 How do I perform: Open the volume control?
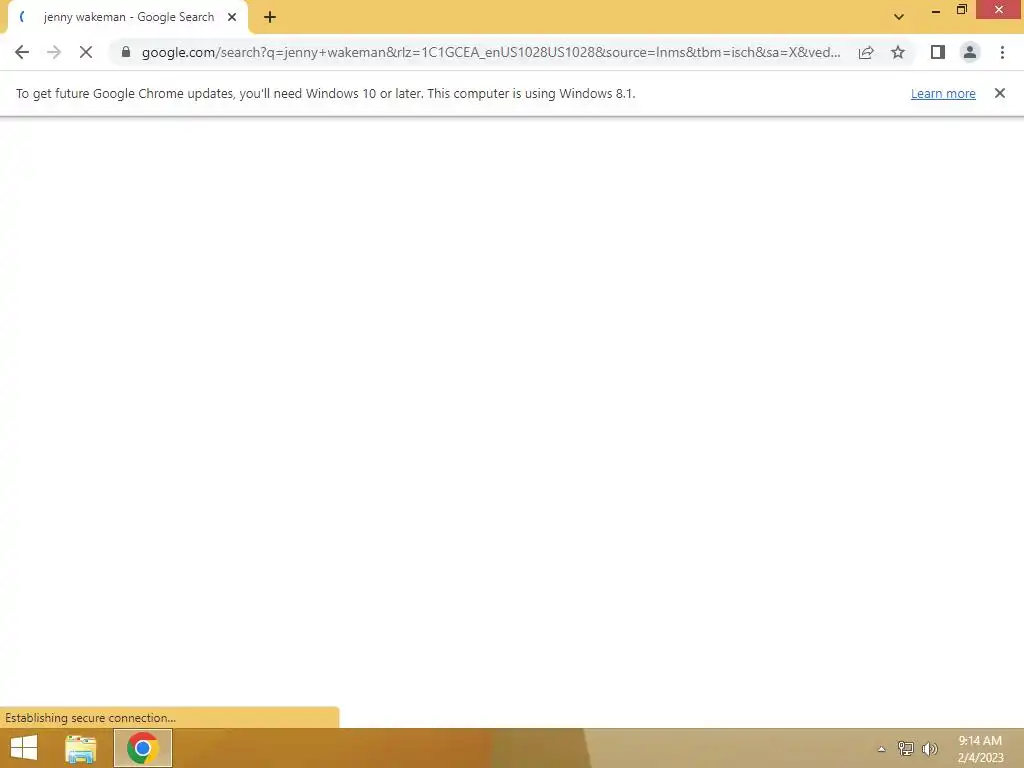(929, 749)
